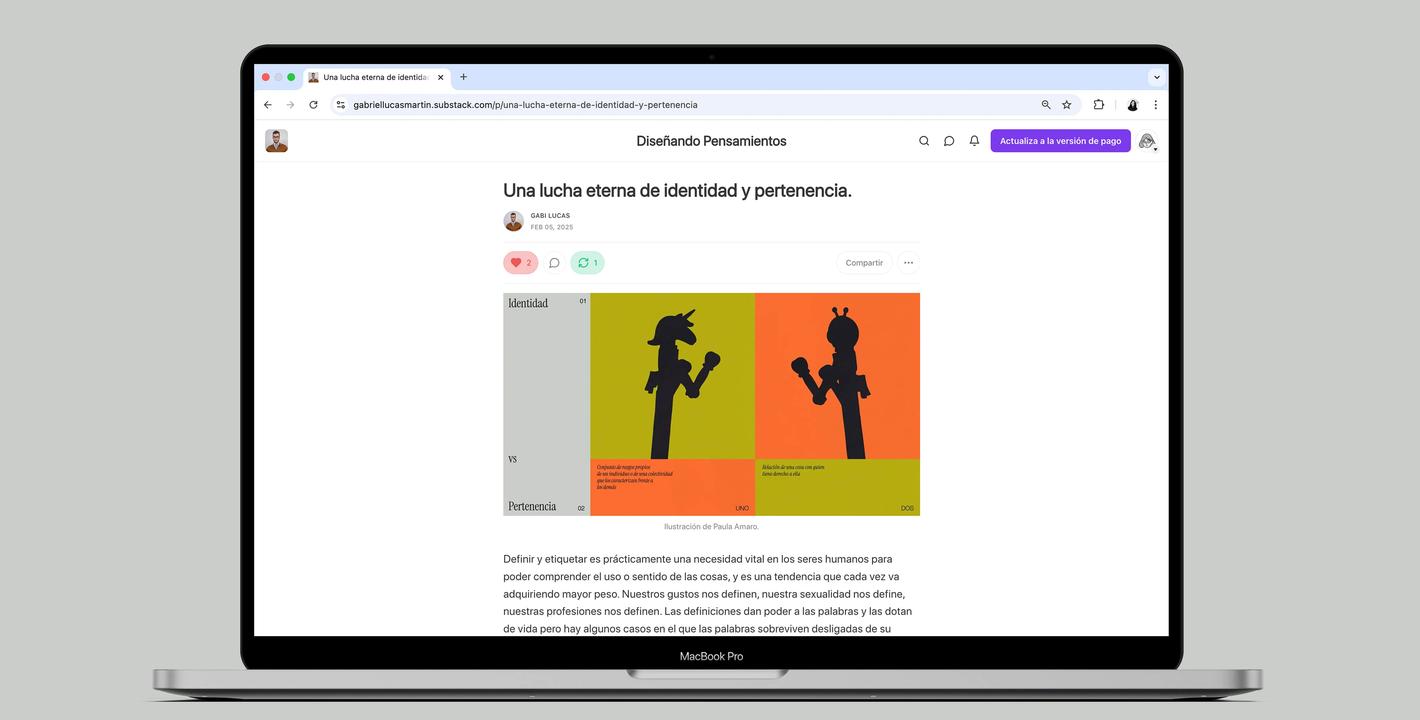
Task: Open Chrome's three-dot menu
Action: click(x=1155, y=105)
